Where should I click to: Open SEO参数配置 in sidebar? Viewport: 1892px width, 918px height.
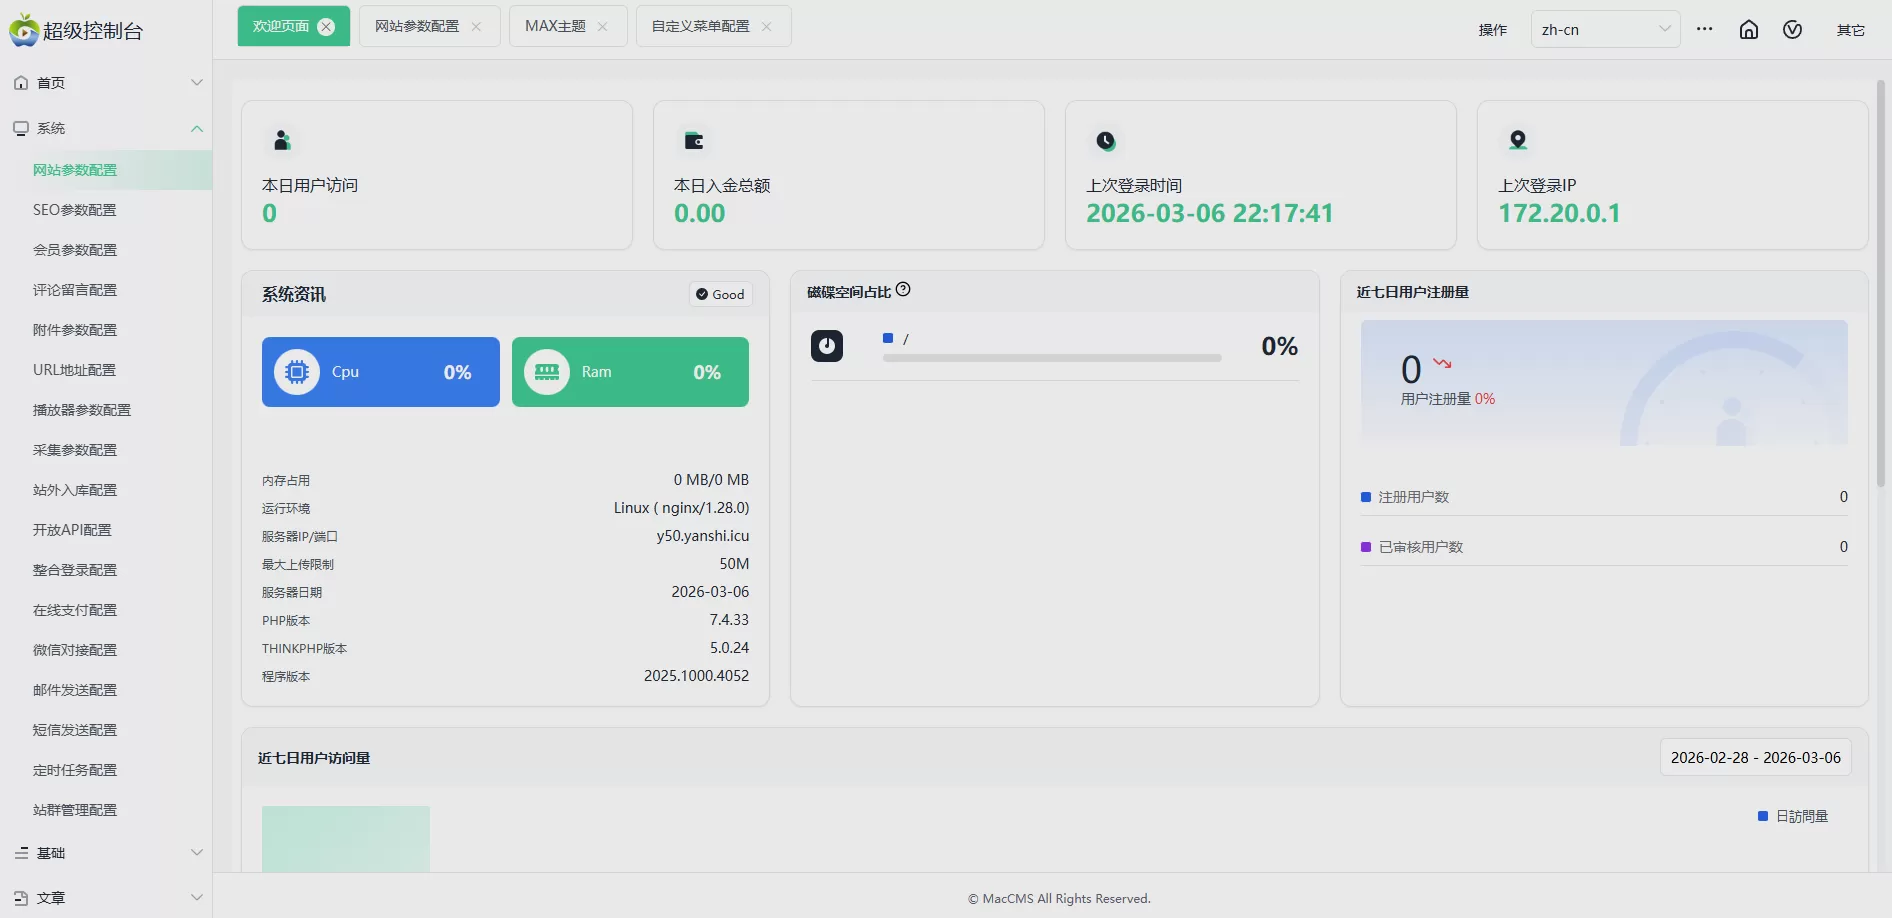tap(75, 210)
